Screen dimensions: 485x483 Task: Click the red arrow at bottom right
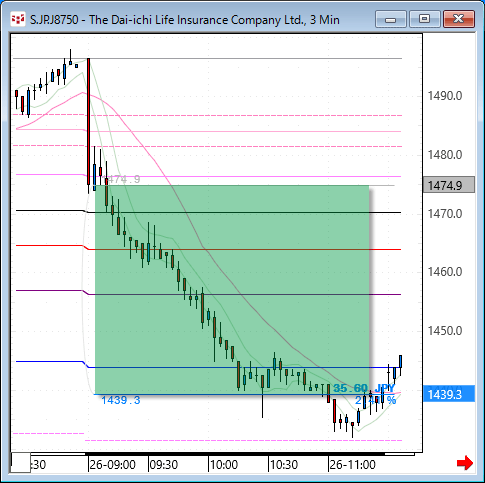(x=465, y=463)
